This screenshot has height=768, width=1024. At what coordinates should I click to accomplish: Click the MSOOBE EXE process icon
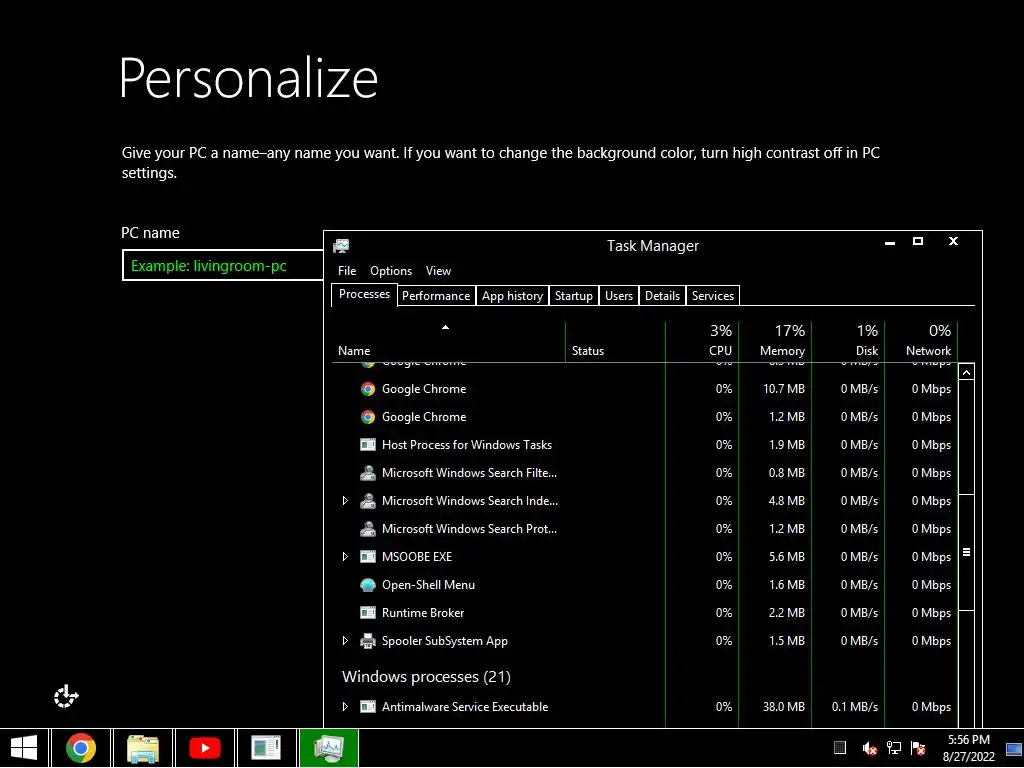[x=368, y=557]
